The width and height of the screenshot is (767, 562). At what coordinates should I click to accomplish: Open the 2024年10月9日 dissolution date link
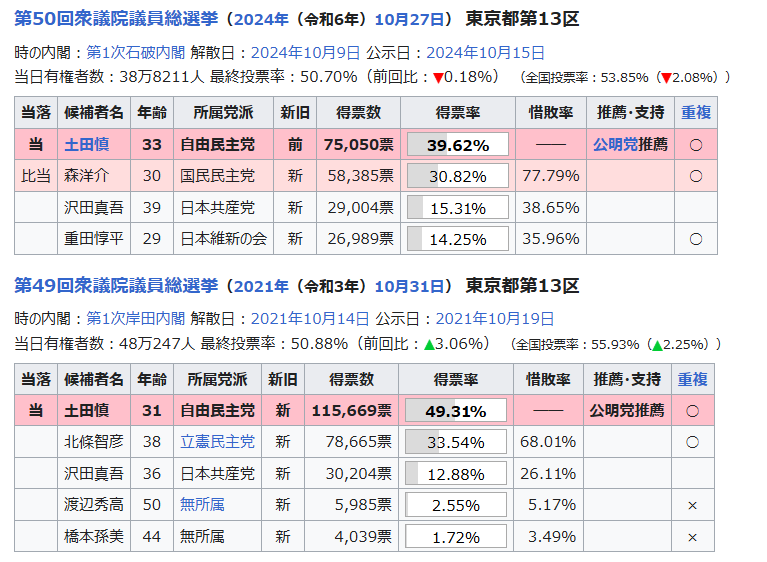pyautogui.click(x=305, y=53)
